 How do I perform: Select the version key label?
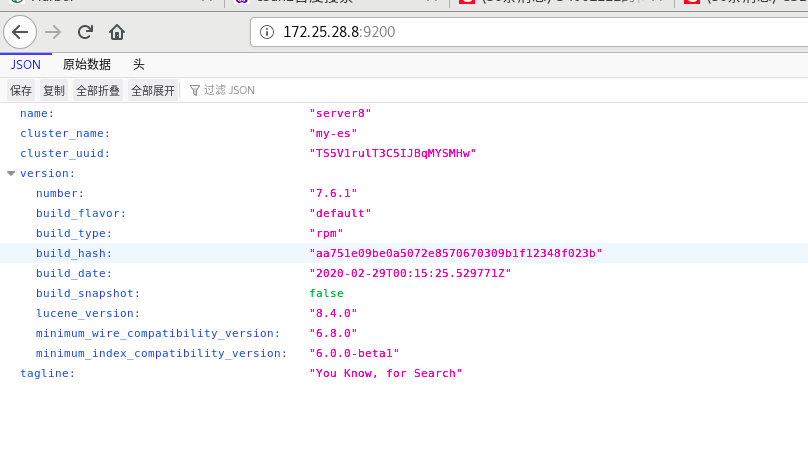(x=47, y=173)
